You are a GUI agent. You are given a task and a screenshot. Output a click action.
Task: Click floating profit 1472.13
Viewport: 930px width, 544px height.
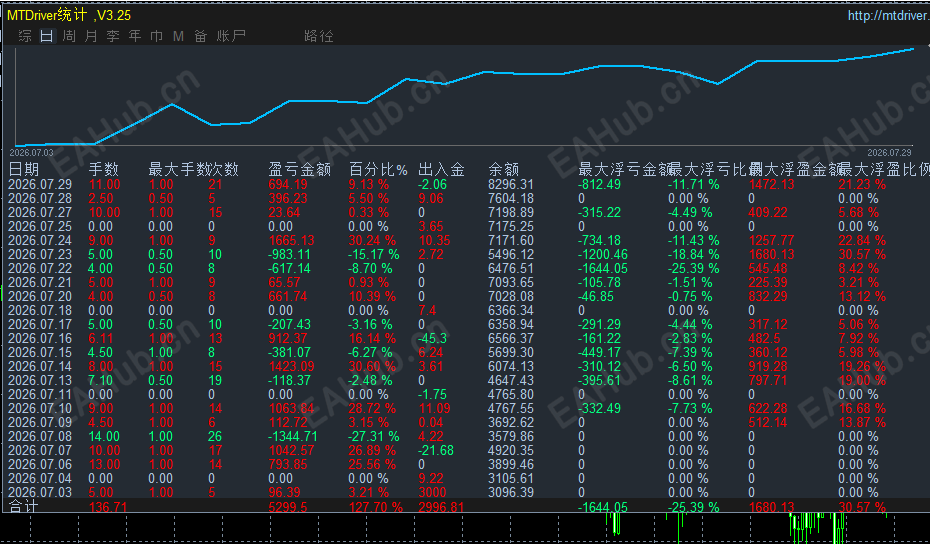[x=772, y=184]
